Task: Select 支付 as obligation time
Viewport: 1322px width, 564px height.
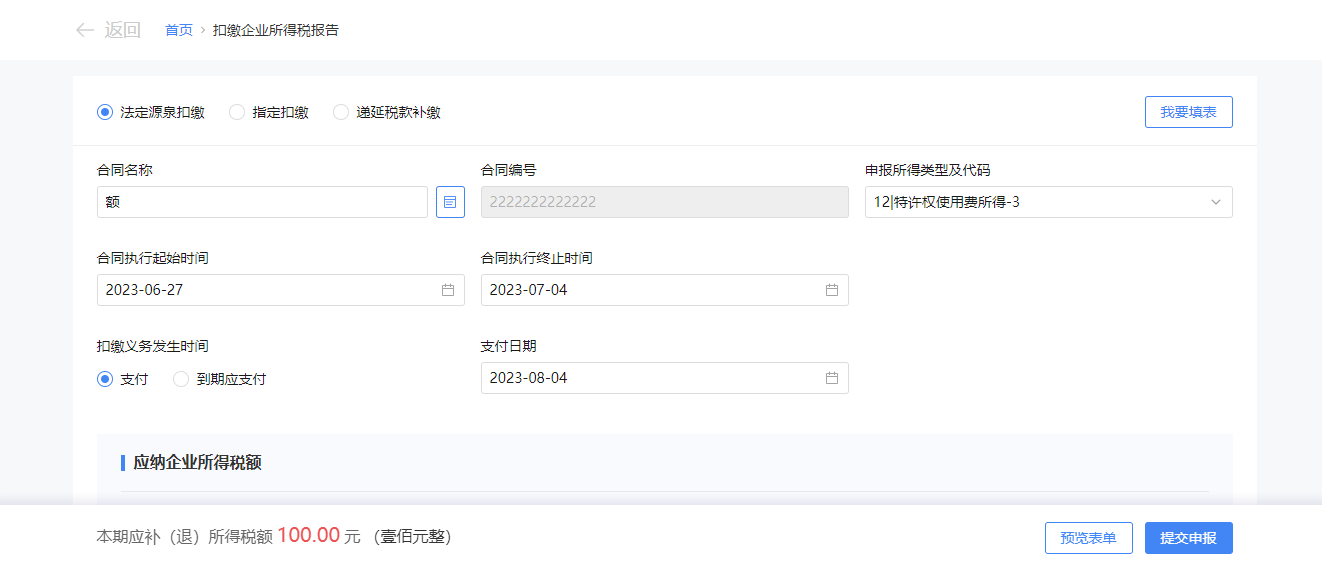Action: 105,380
